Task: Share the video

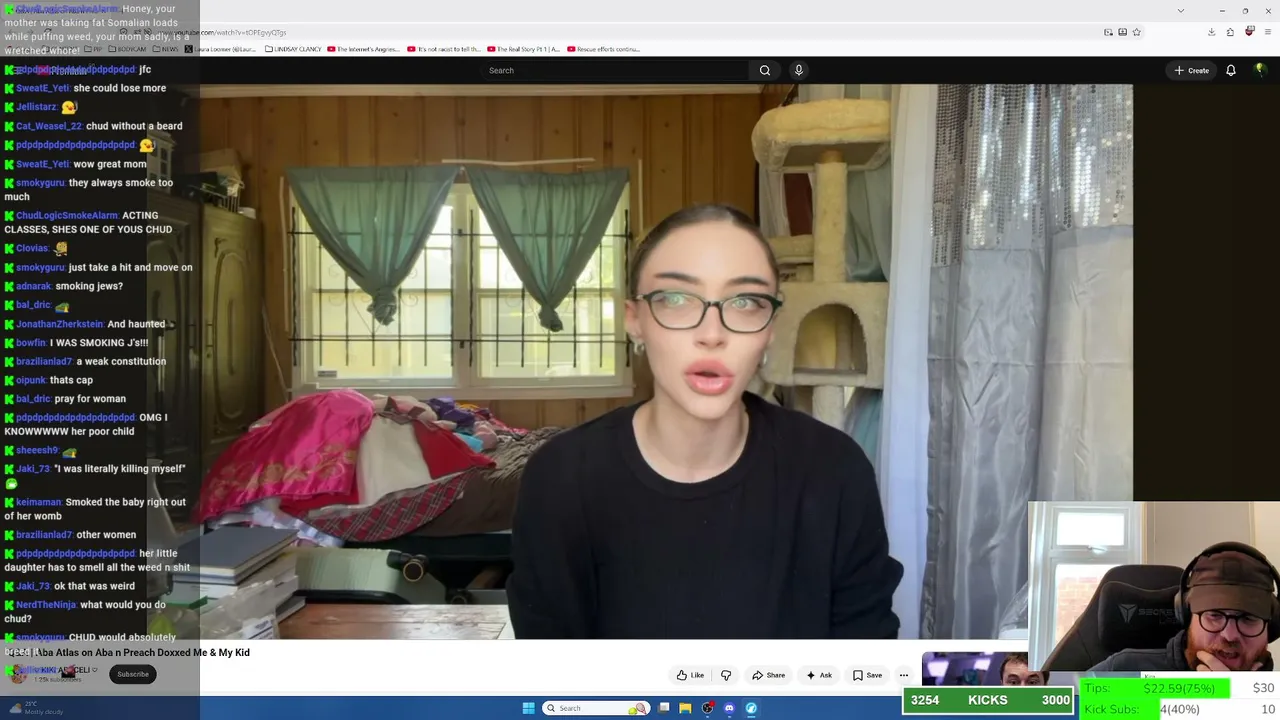Action: point(768,675)
